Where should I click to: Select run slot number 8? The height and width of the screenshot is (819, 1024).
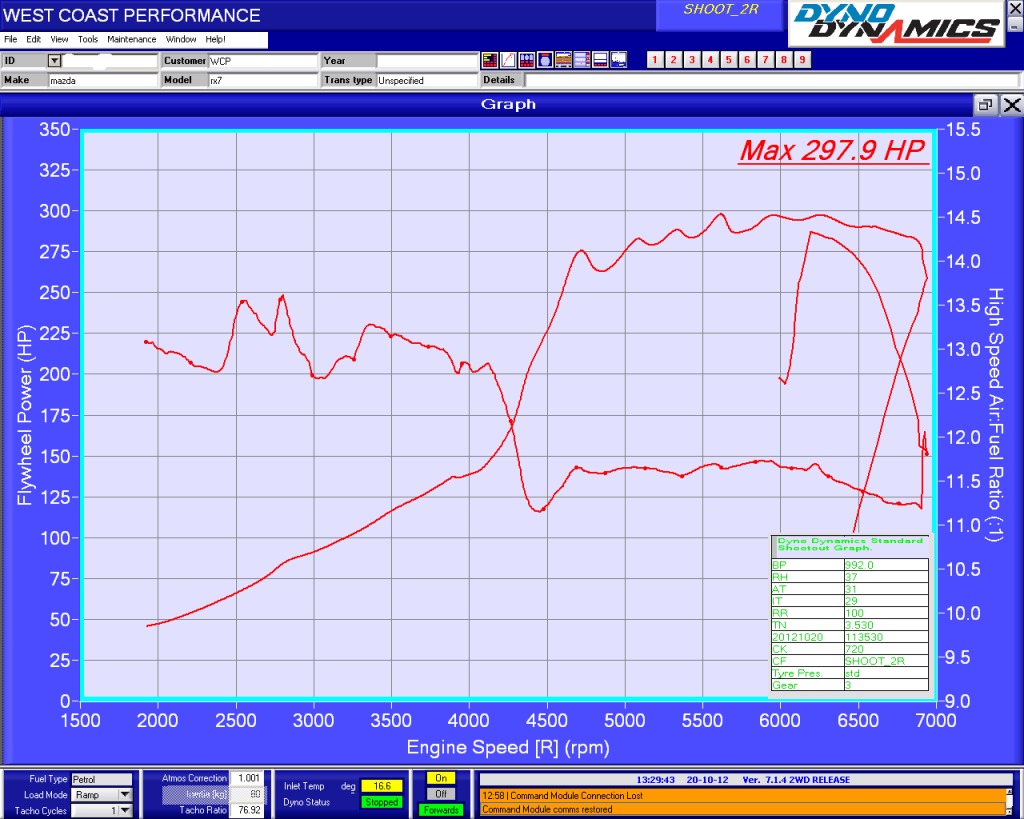[x=784, y=60]
